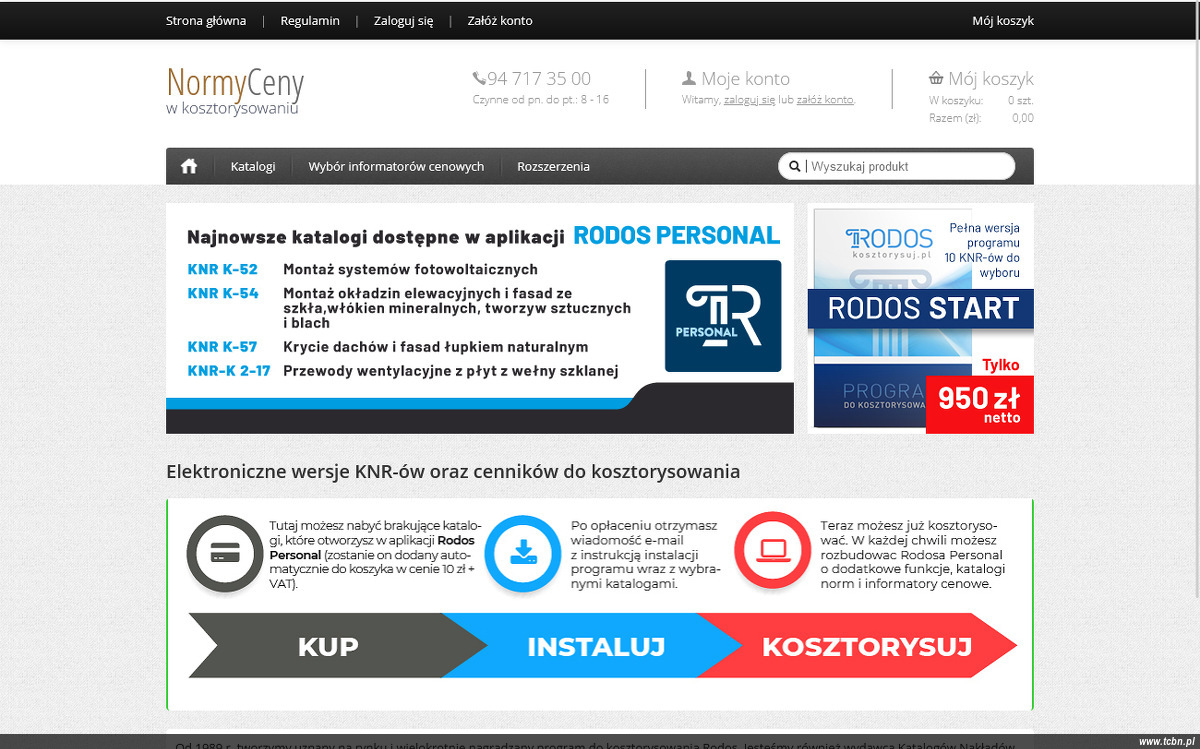Click 'Montaż systemów fotowoltaicznych' text
The height and width of the screenshot is (749, 1200).
(x=410, y=269)
